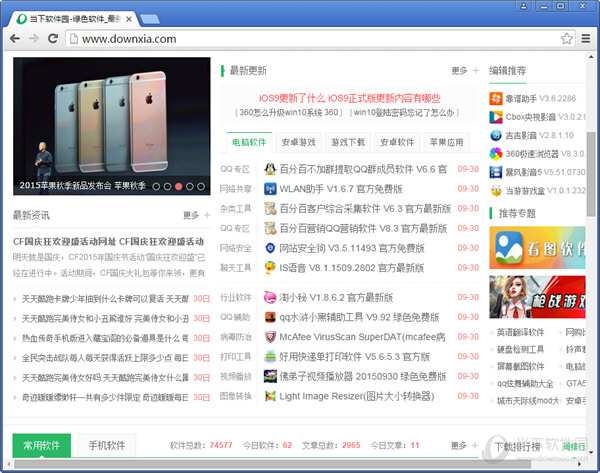
Task: Switch to the 游戏下载 tab
Action: tap(348, 142)
